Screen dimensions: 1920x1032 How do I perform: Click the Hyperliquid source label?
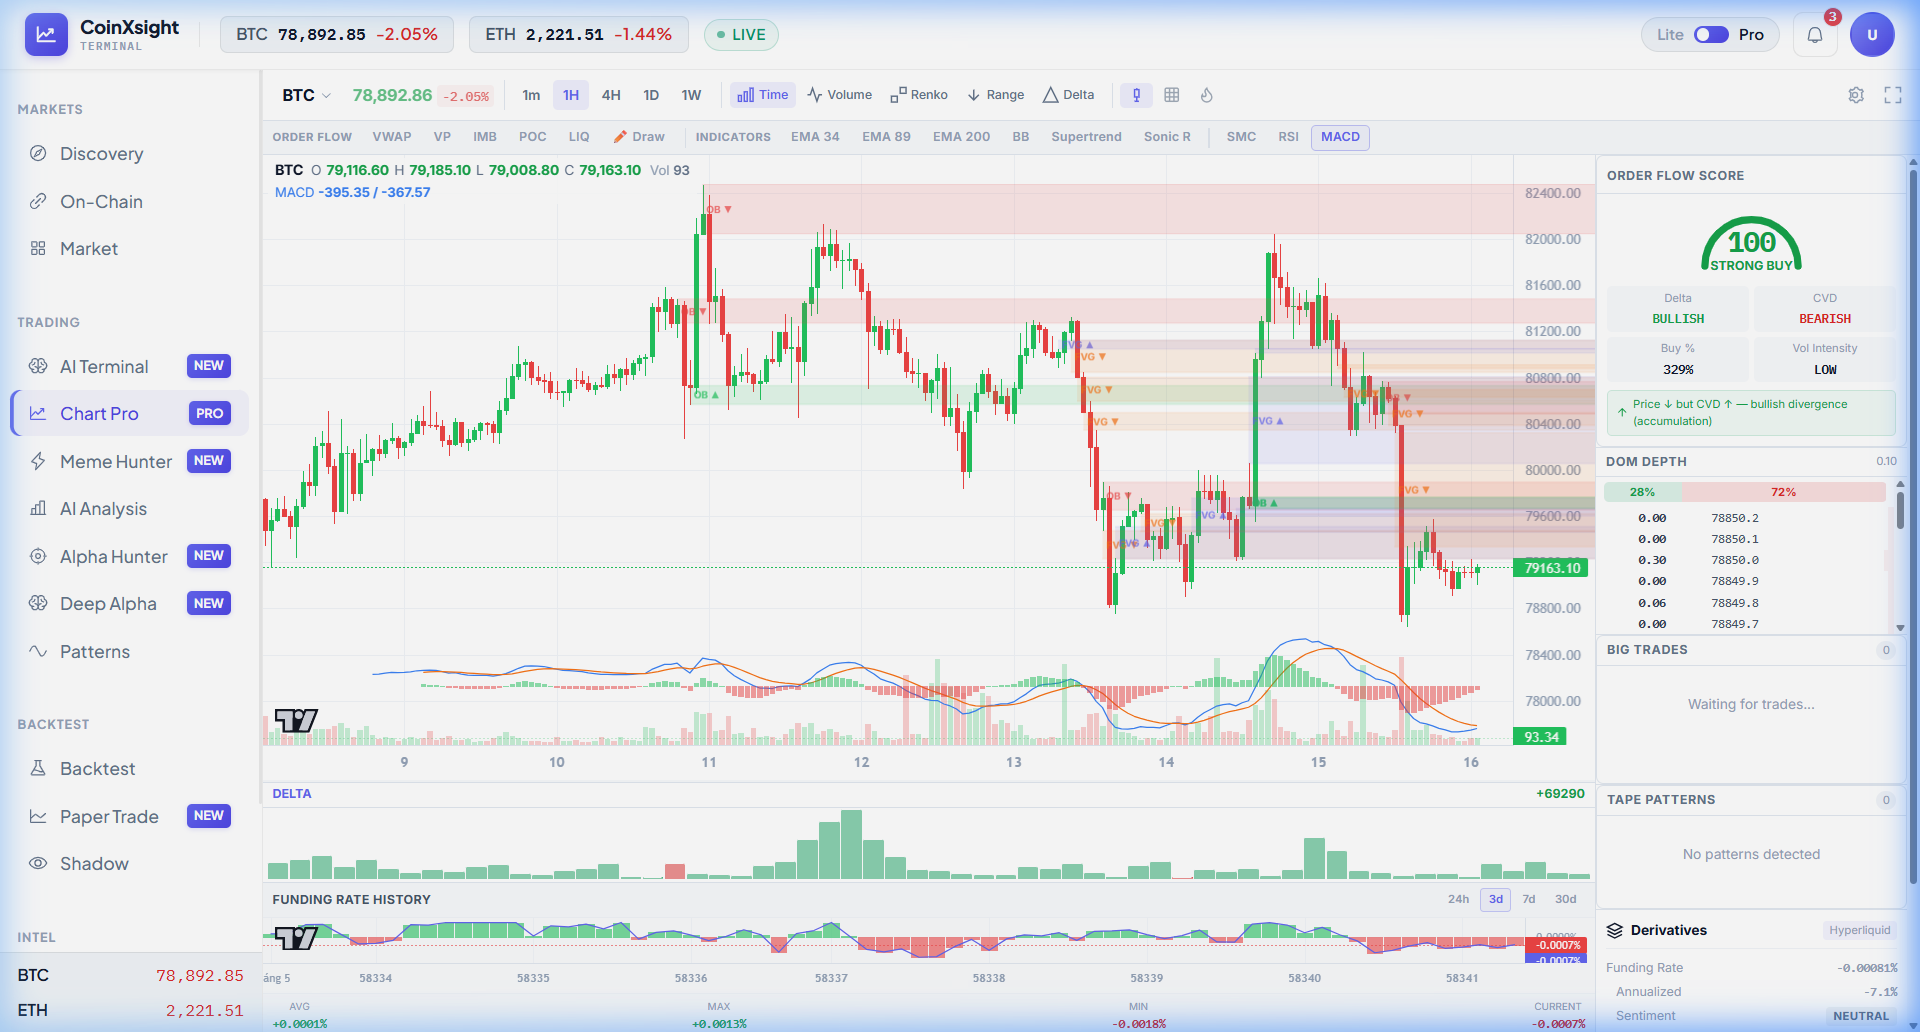[1859, 930]
